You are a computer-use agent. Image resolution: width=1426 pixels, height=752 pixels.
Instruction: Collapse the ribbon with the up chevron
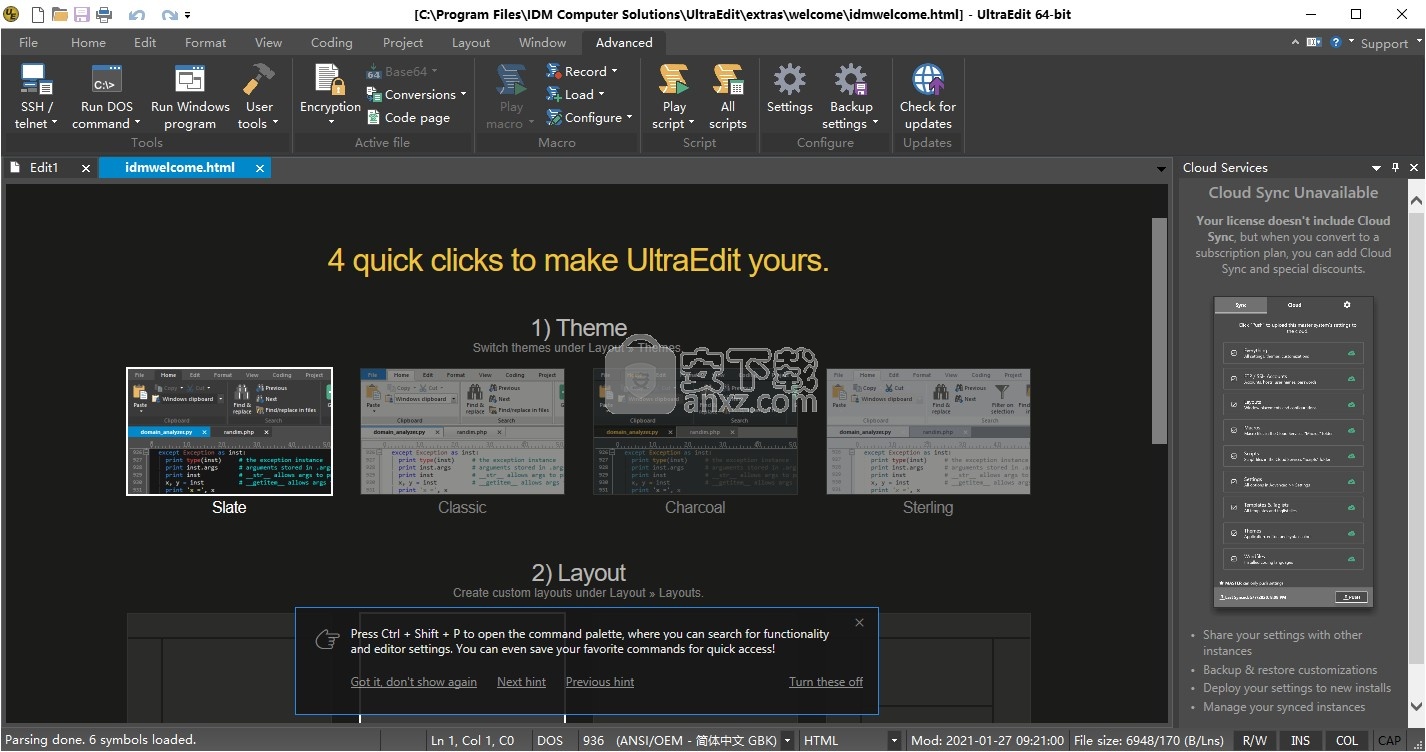click(x=1294, y=42)
